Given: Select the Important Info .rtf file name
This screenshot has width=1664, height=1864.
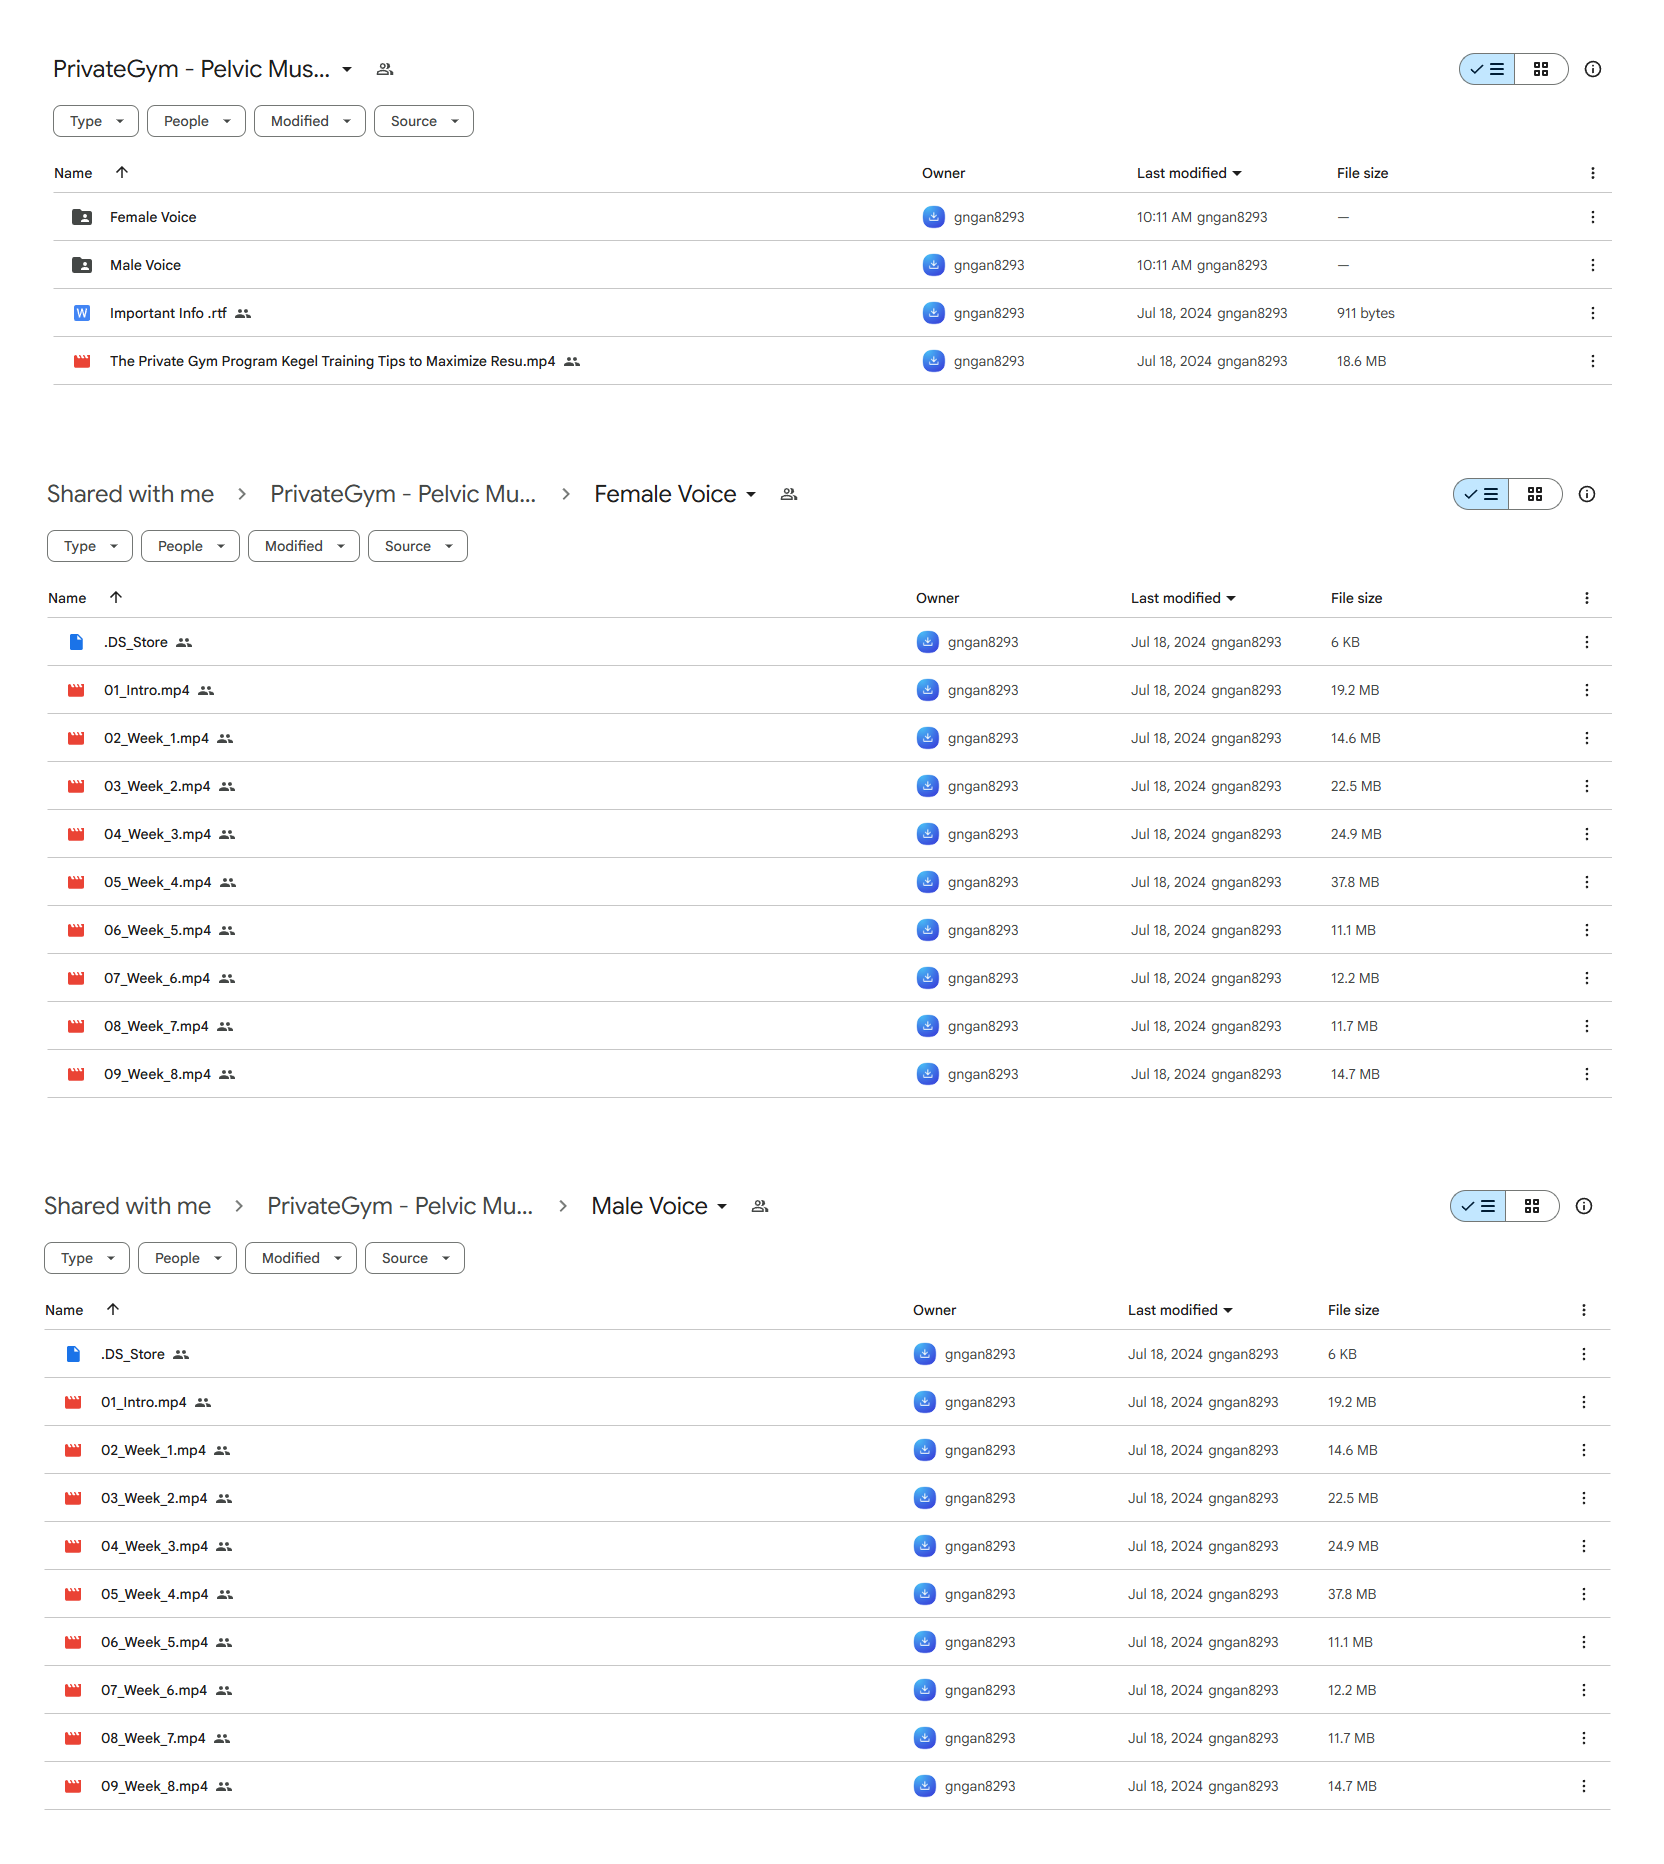Looking at the screenshot, I should [168, 313].
